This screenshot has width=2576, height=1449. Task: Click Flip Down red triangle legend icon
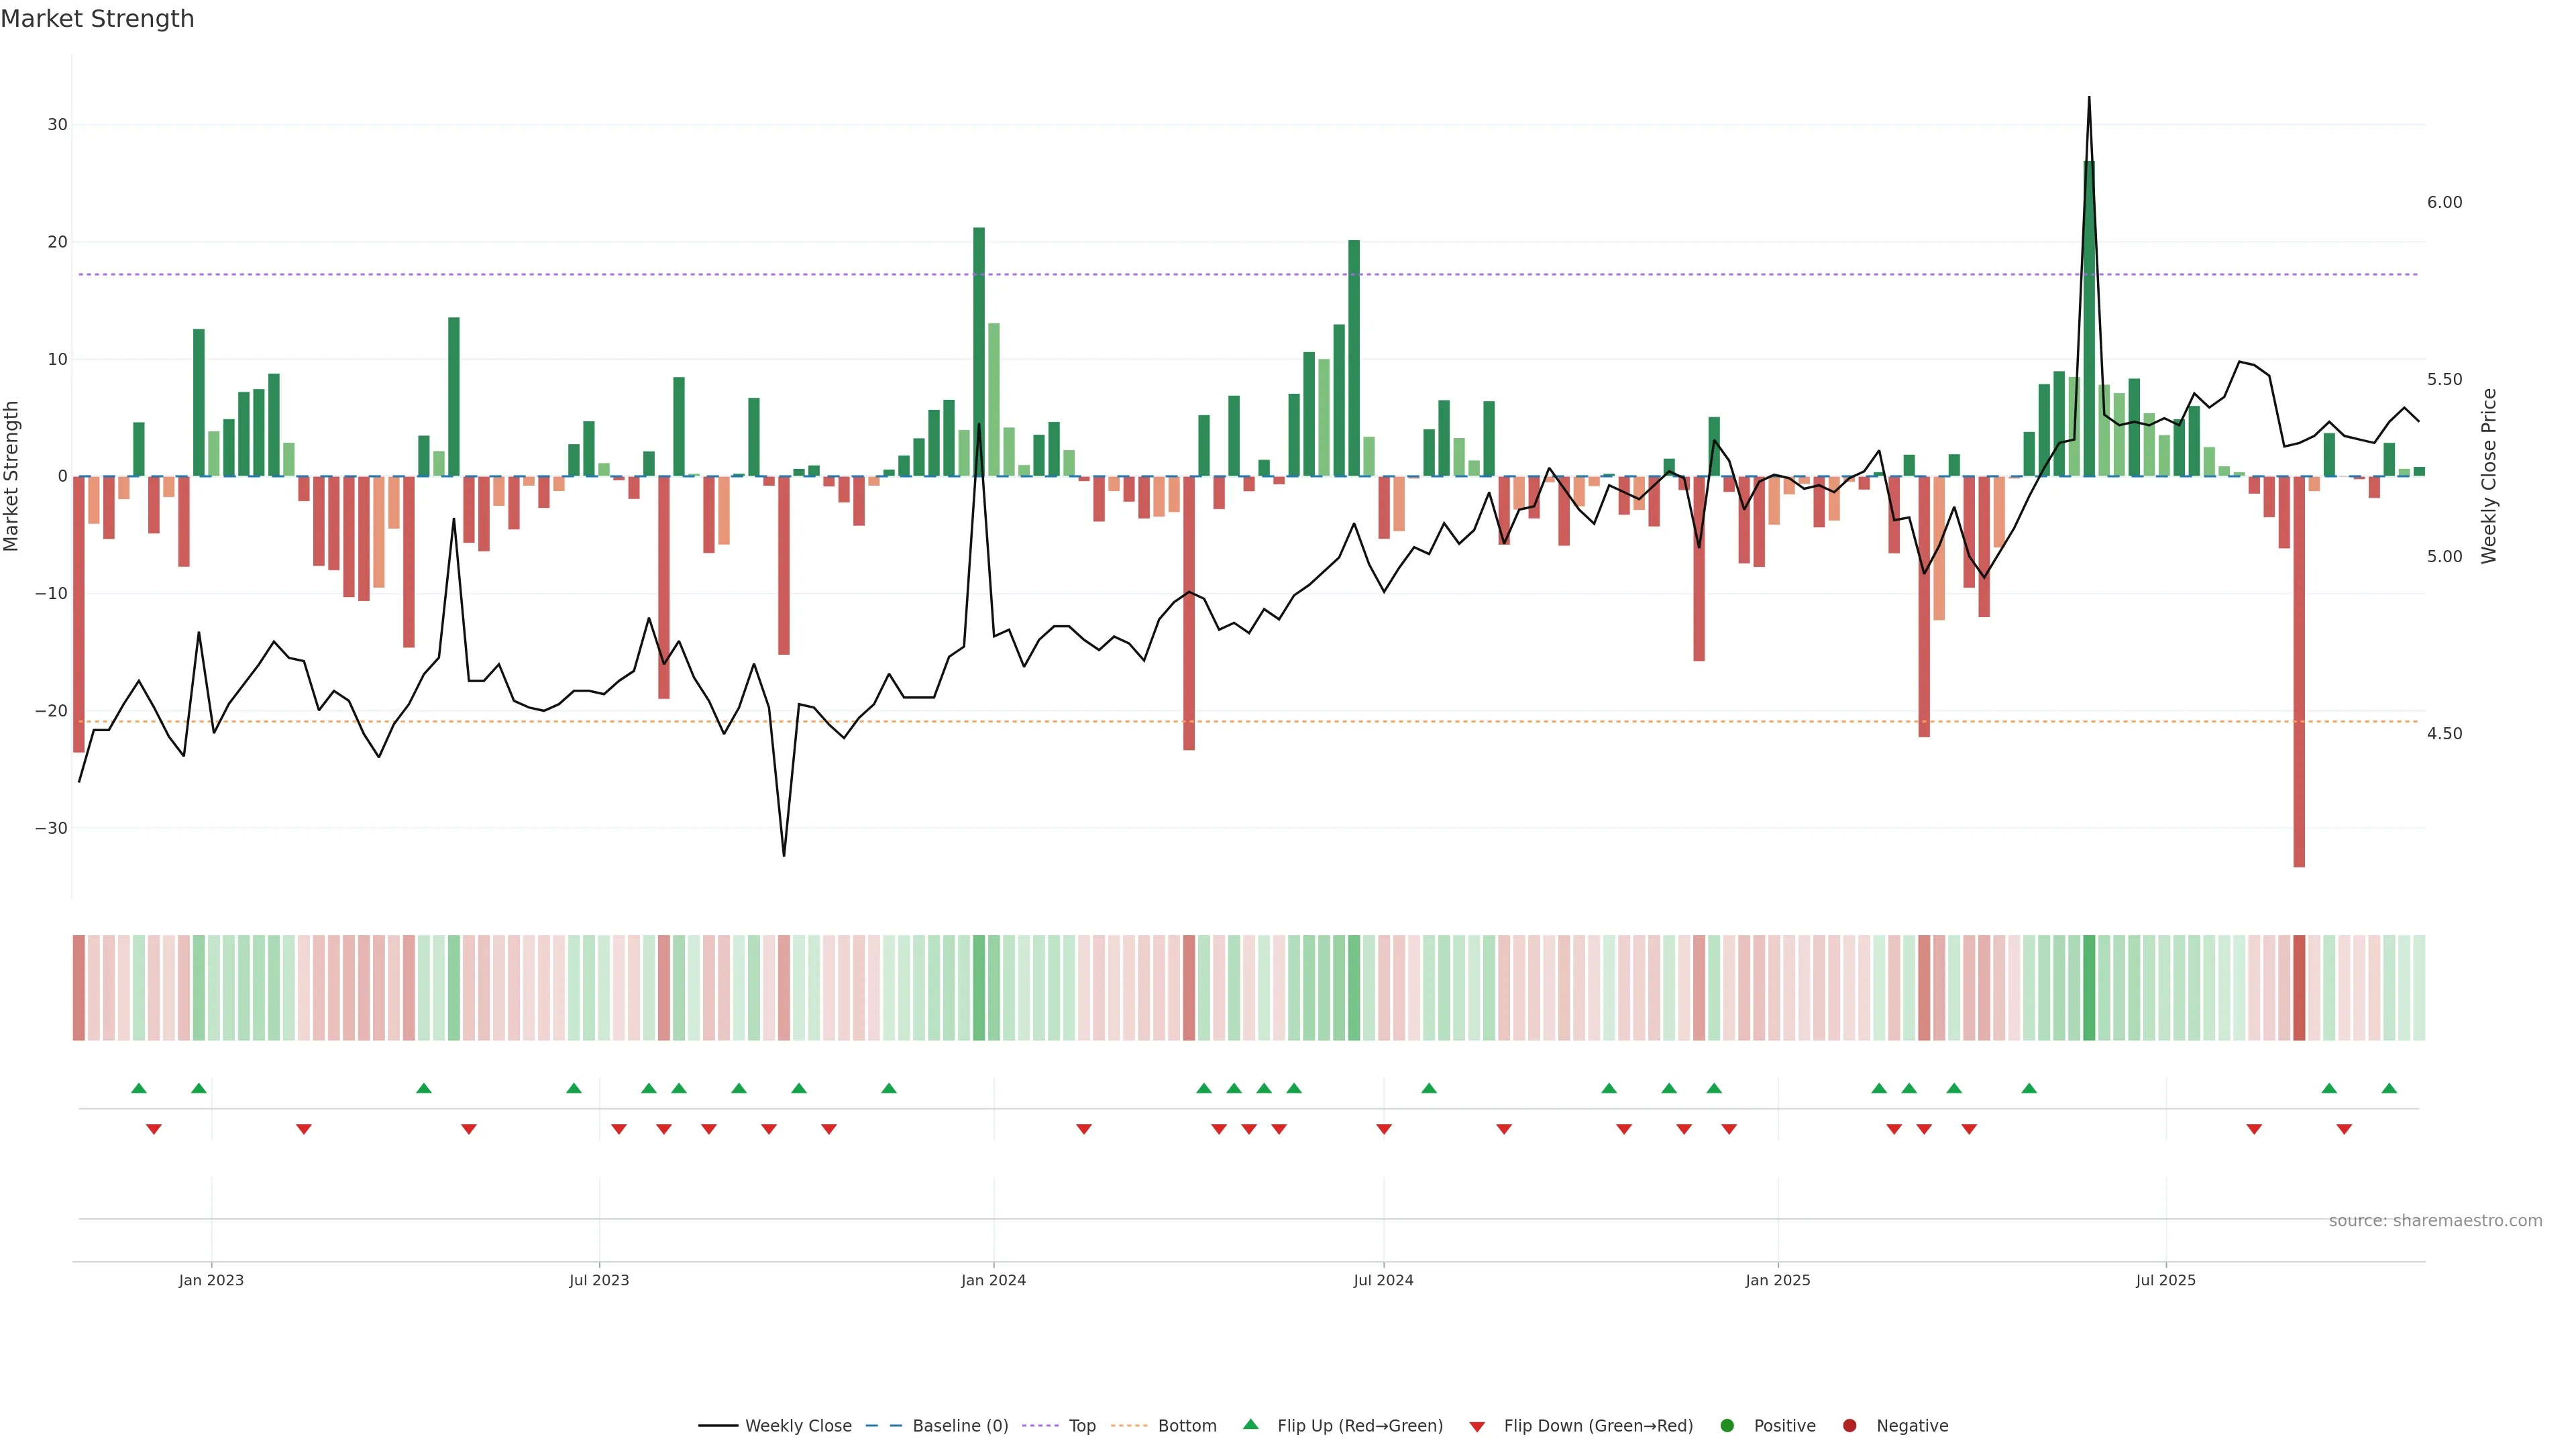coord(1477,1426)
